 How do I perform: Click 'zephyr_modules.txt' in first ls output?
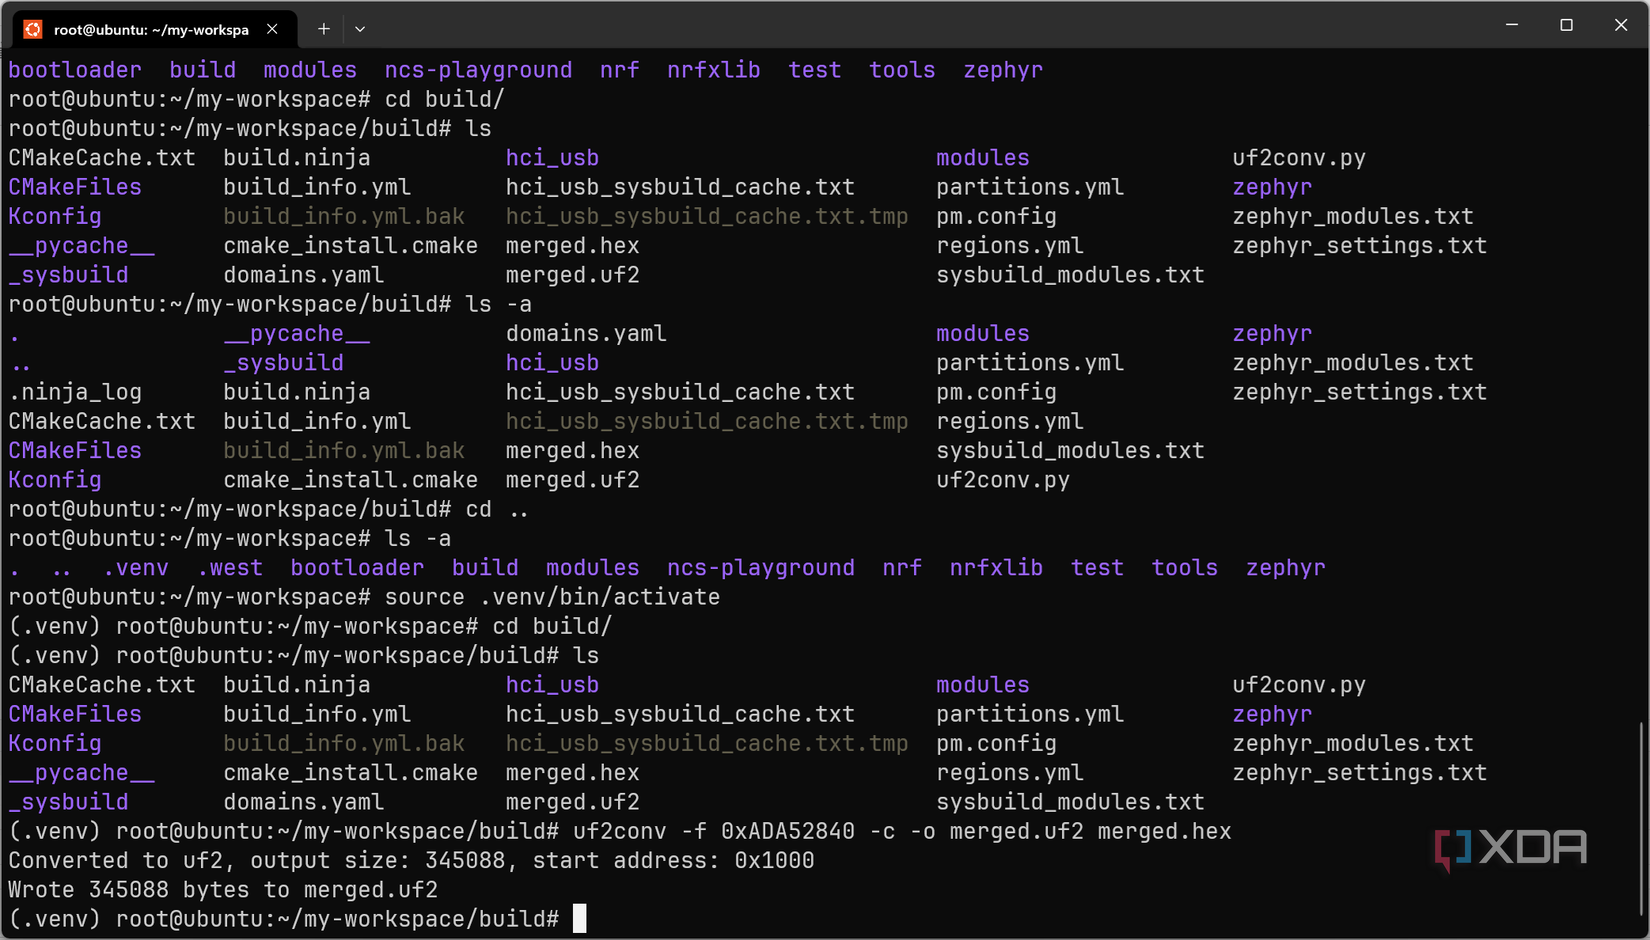coord(1353,216)
